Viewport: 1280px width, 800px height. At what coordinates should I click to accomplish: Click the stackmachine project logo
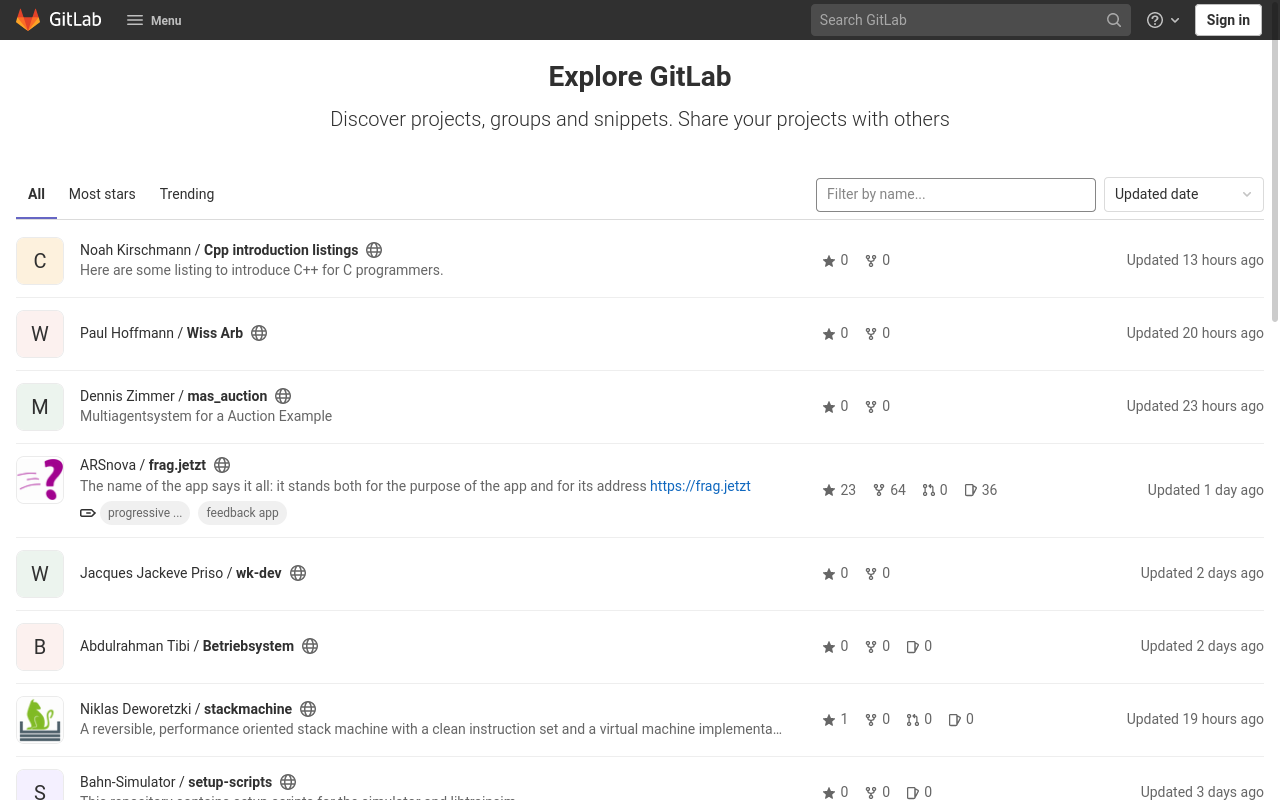point(40,720)
